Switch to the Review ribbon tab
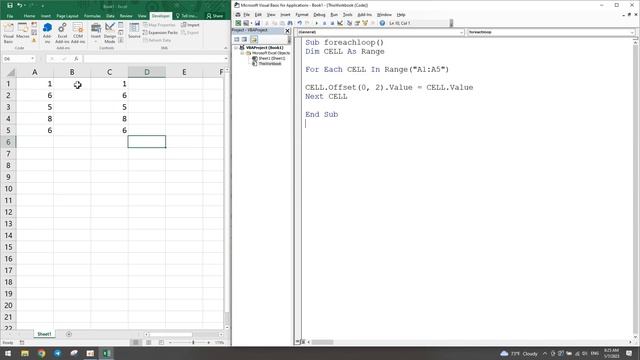640x360 pixels. [x=126, y=16]
